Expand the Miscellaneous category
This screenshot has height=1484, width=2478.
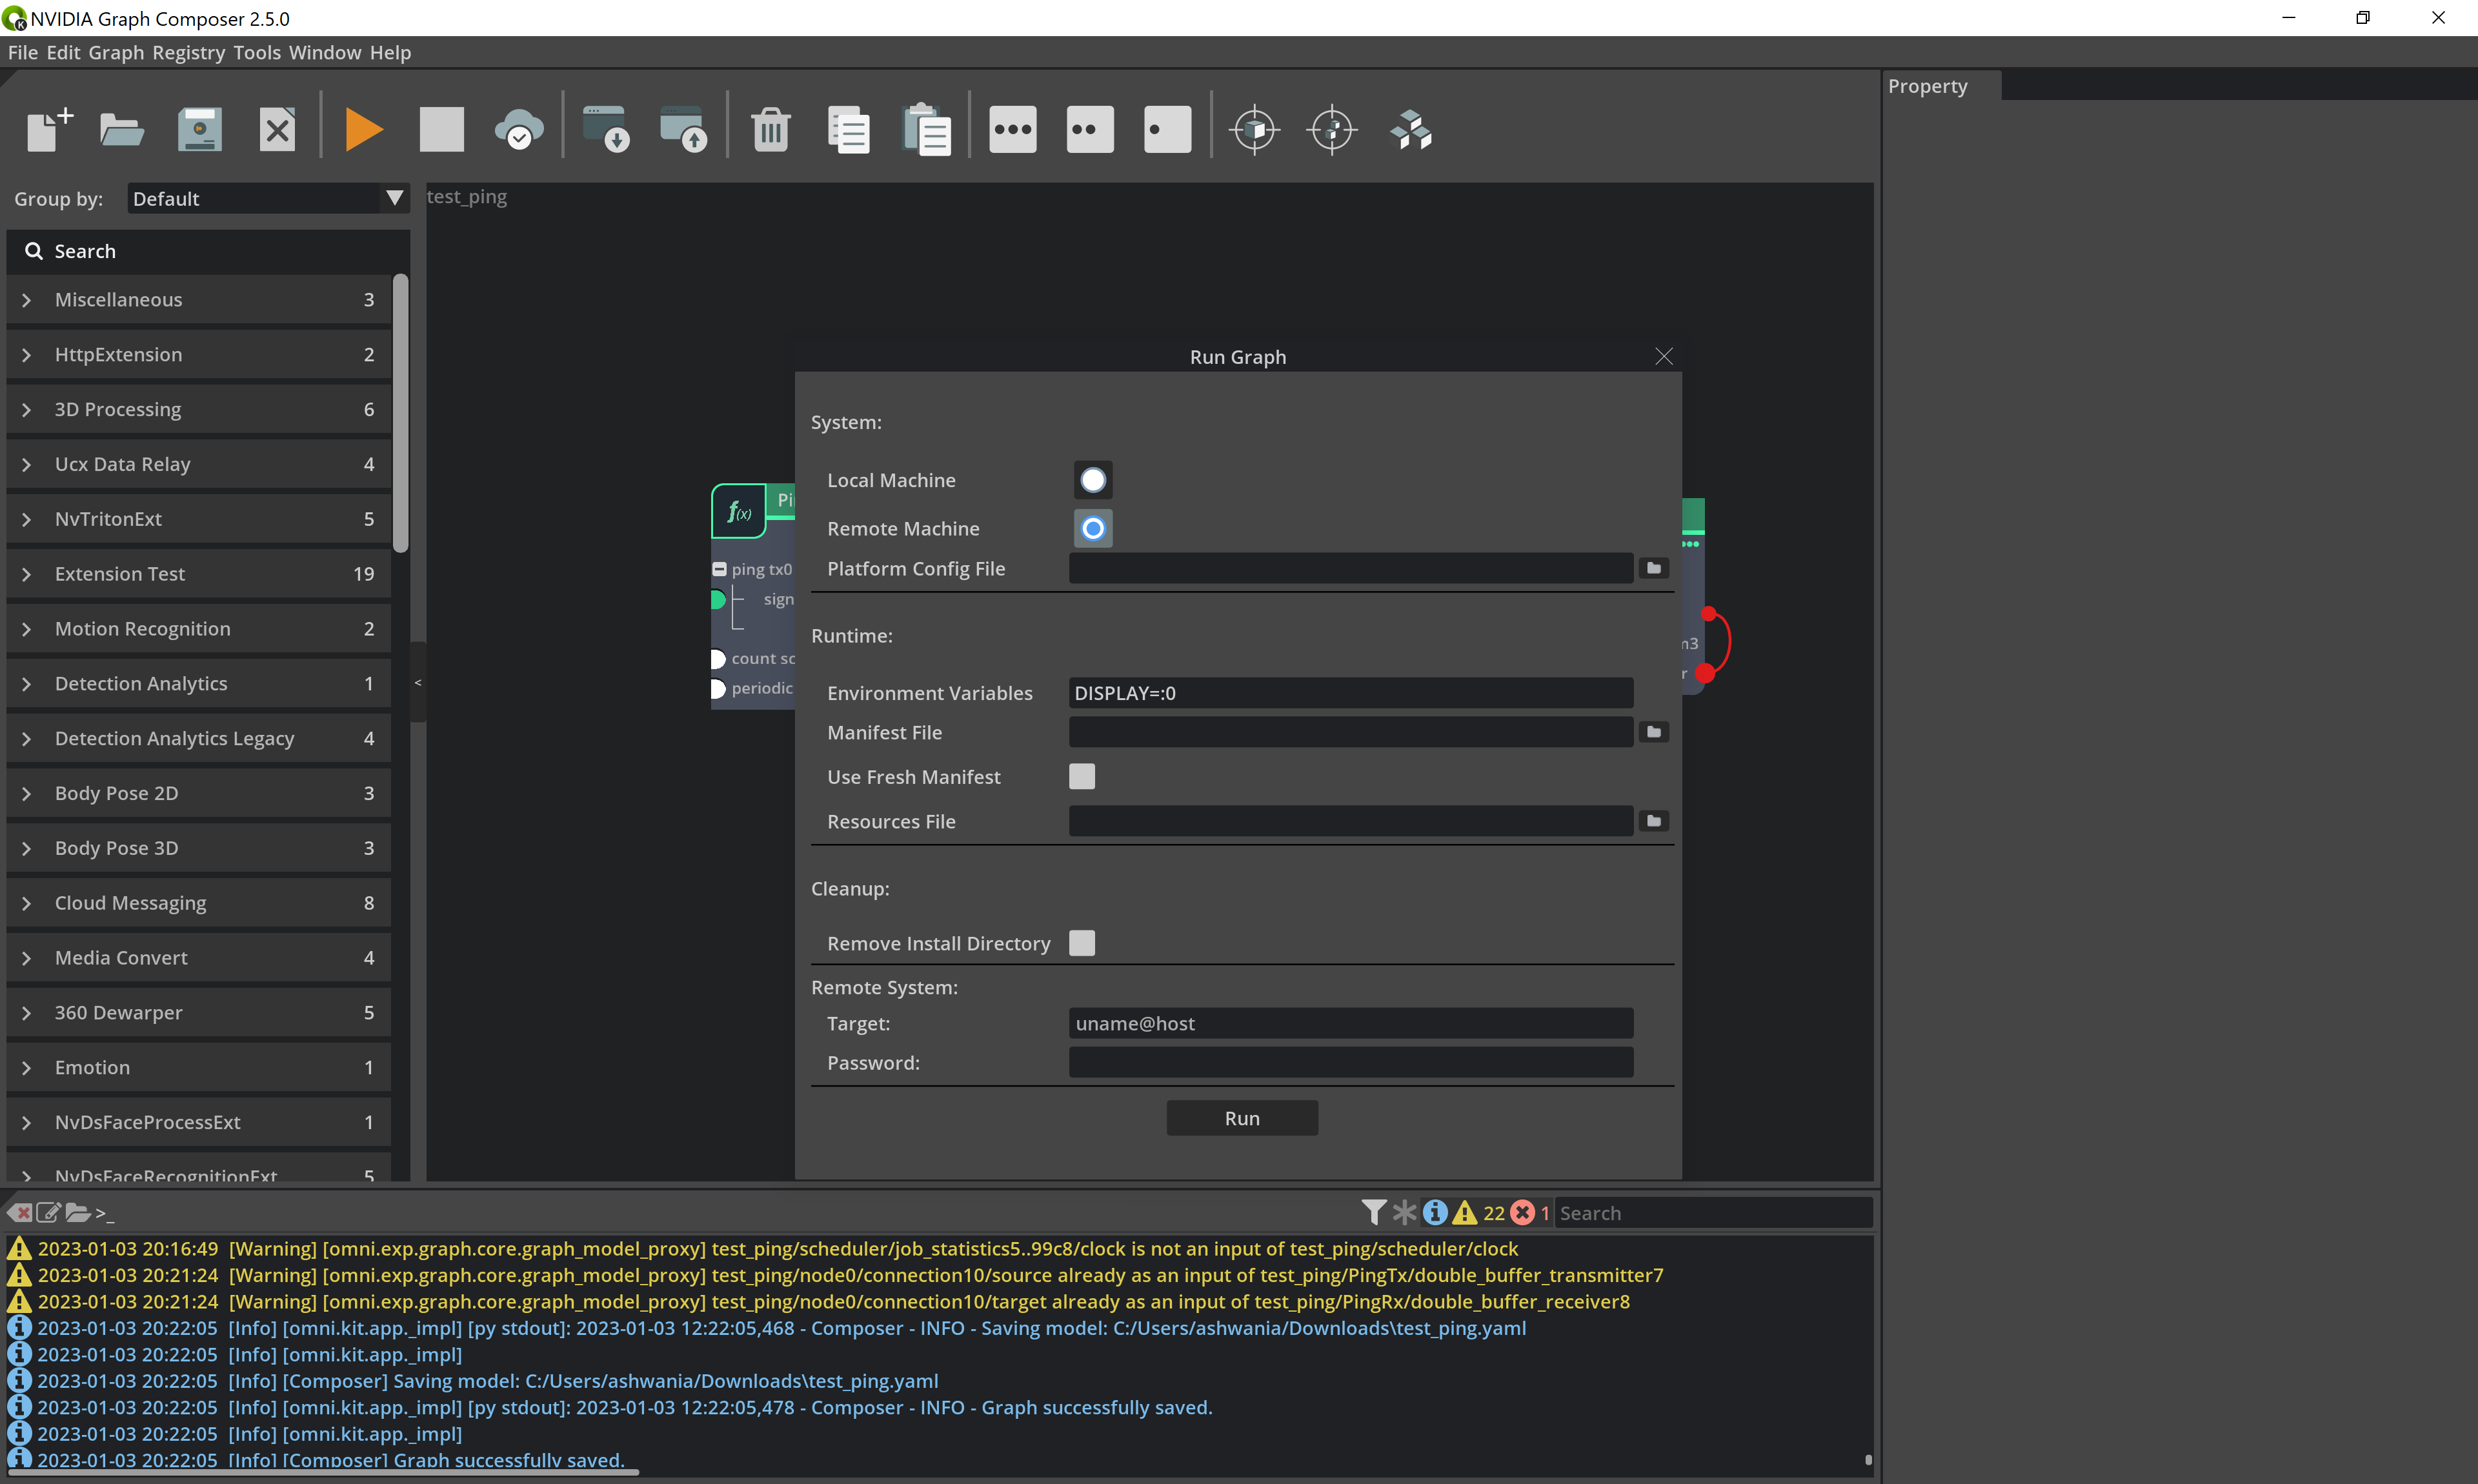coord(198,300)
